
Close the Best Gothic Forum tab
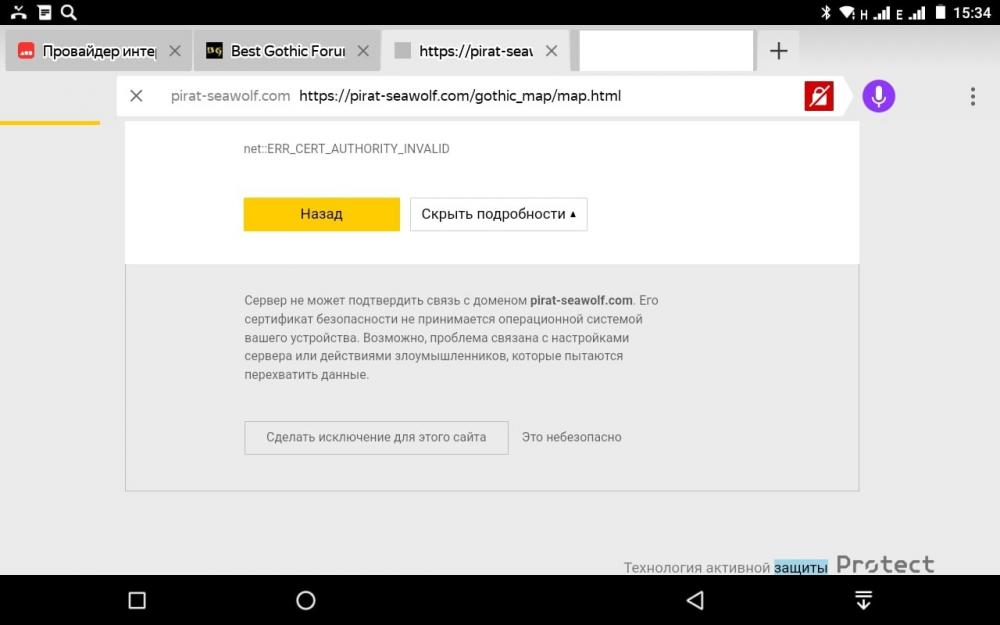pos(363,51)
